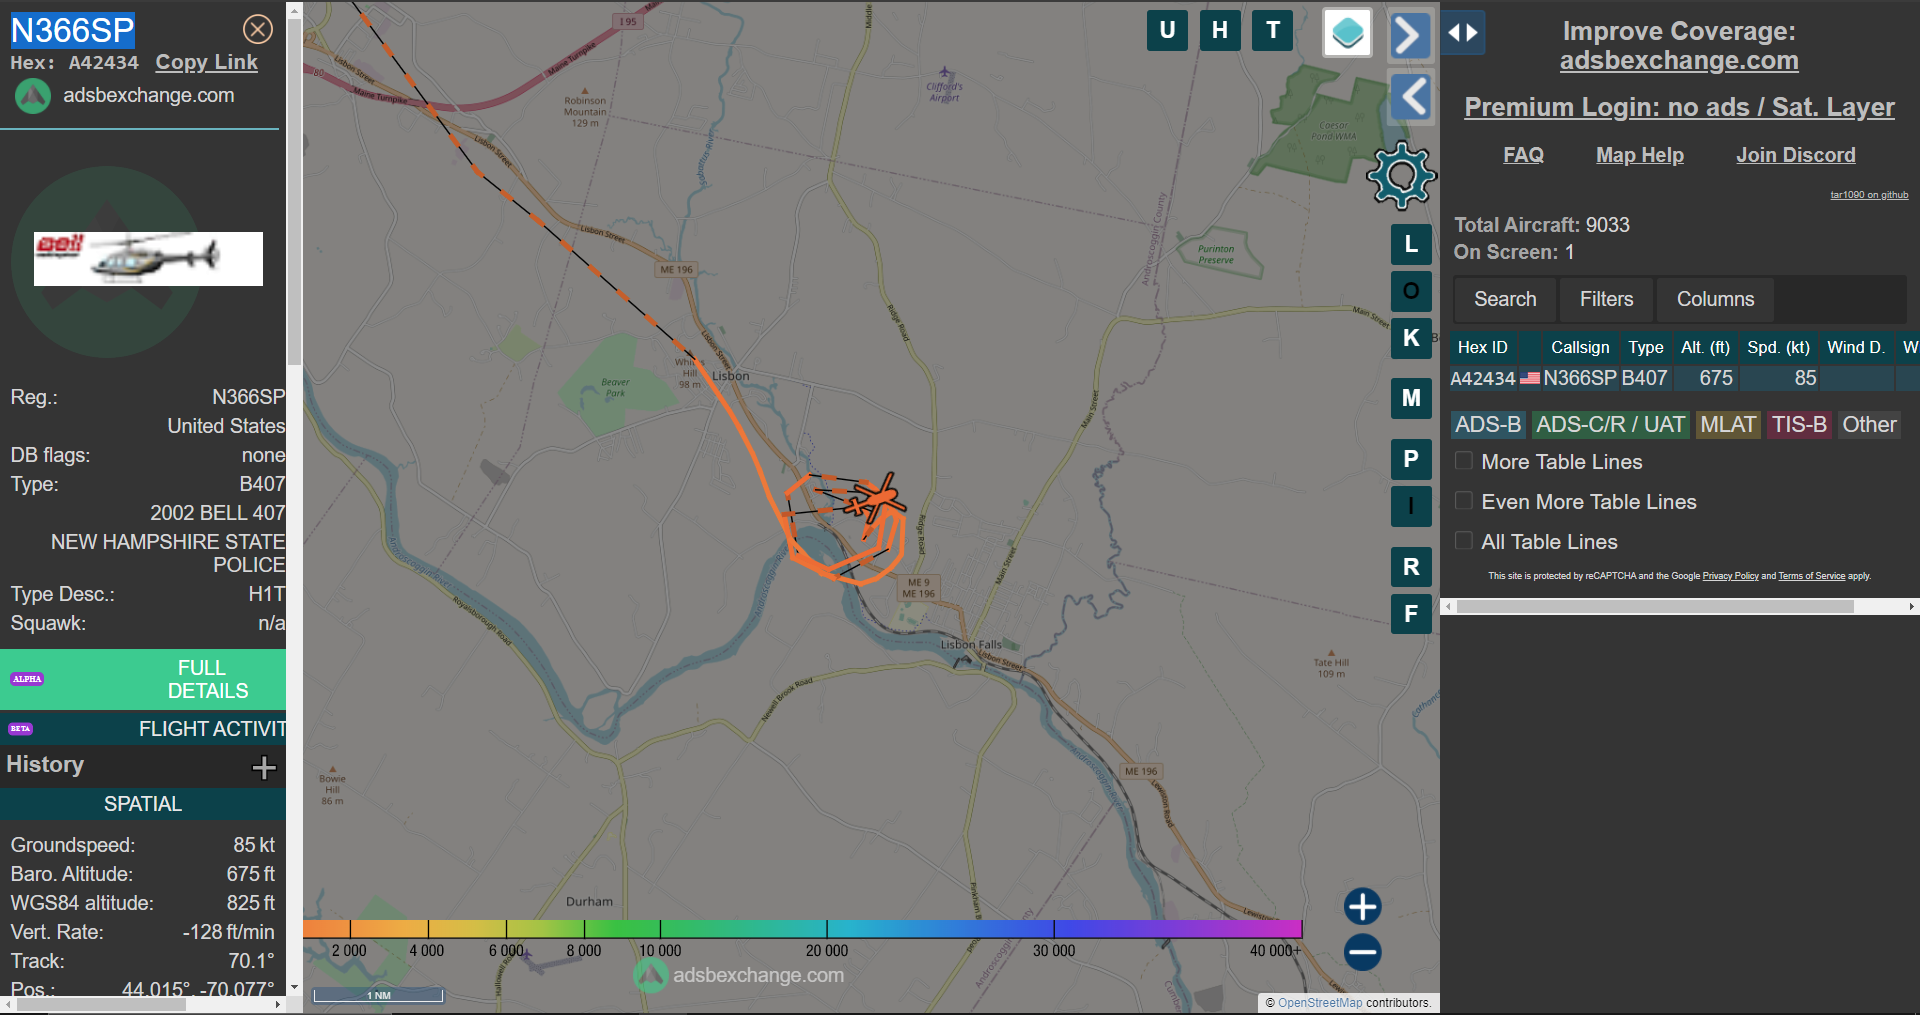Zoom out with the minus button
Image resolution: width=1920 pixels, height=1015 pixels.
click(1362, 952)
